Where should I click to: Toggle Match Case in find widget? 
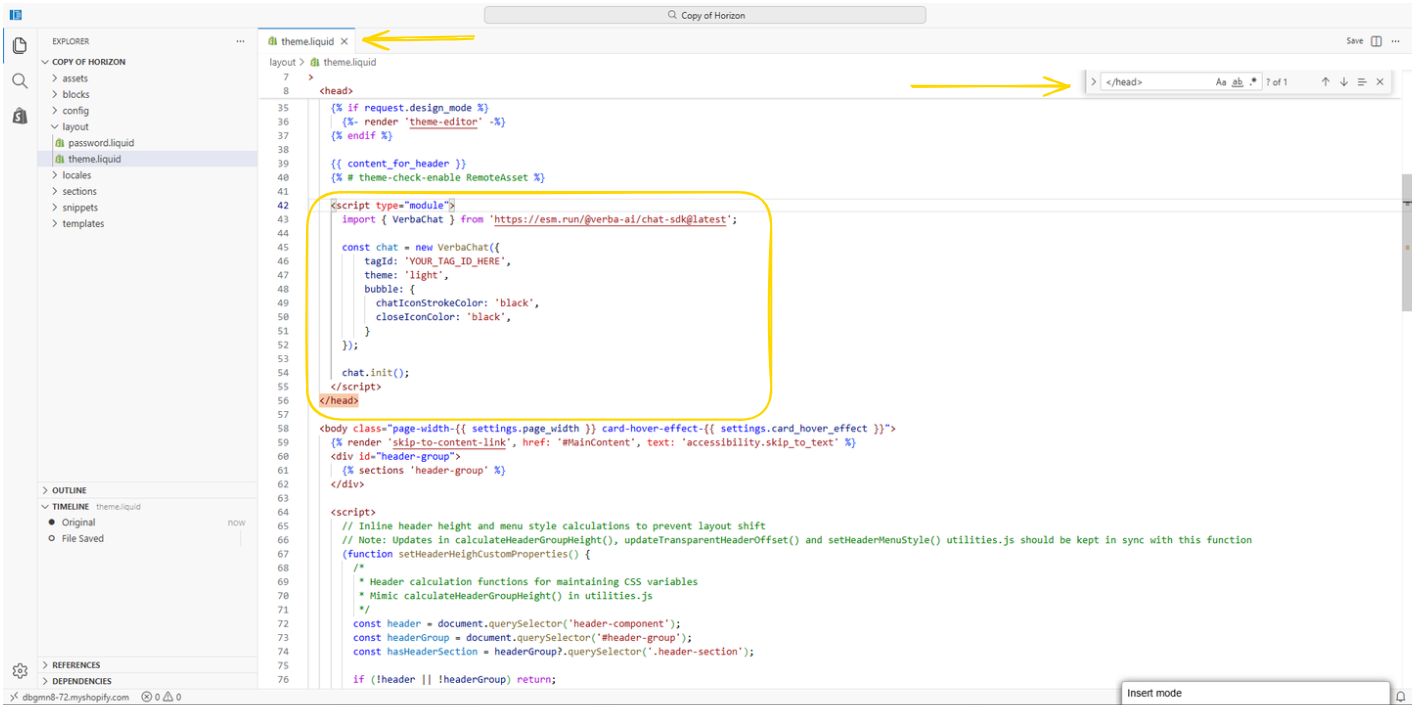tap(1221, 82)
